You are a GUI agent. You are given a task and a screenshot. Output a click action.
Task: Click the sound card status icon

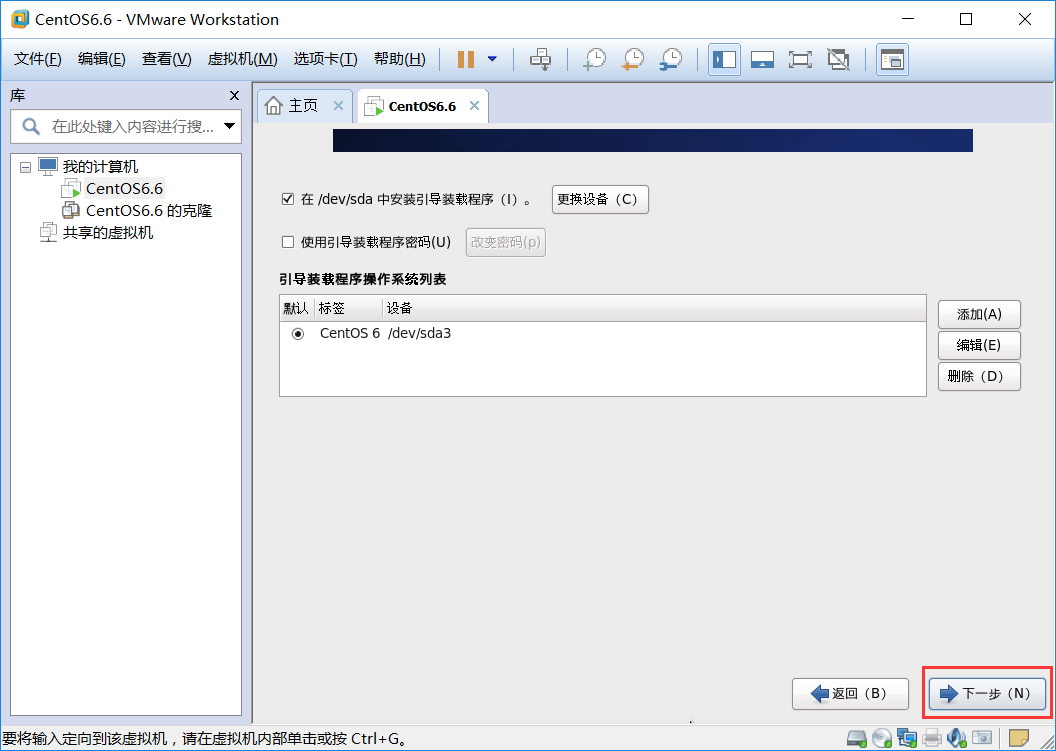956,738
